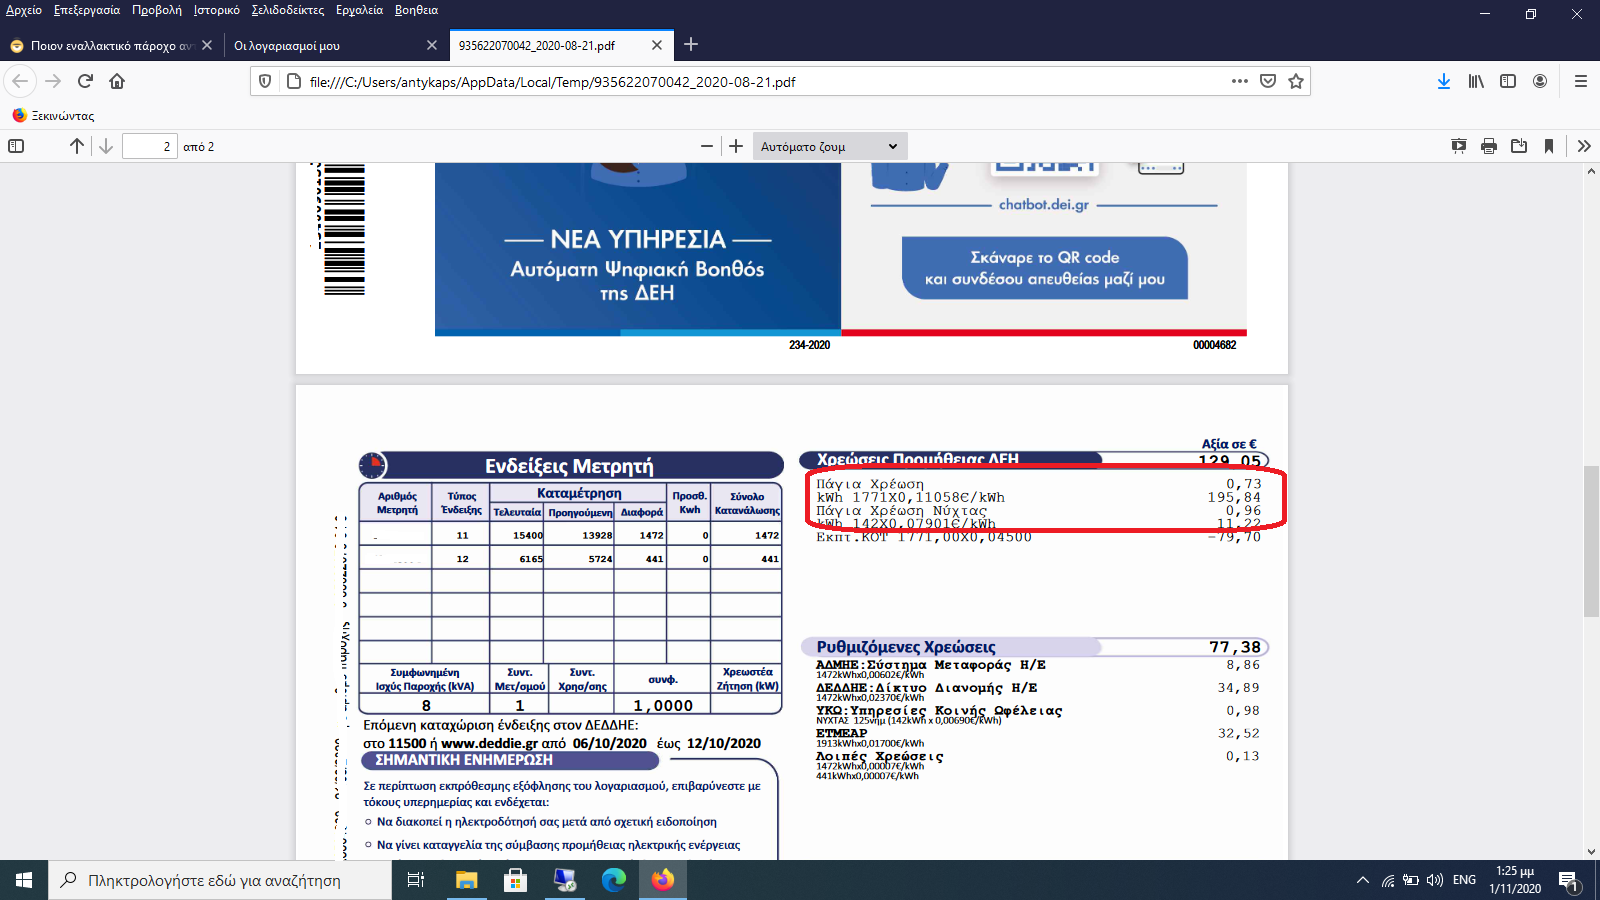Viewport: 1600px width, 900px height.
Task: Open File Explorer from taskbar
Action: (466, 880)
